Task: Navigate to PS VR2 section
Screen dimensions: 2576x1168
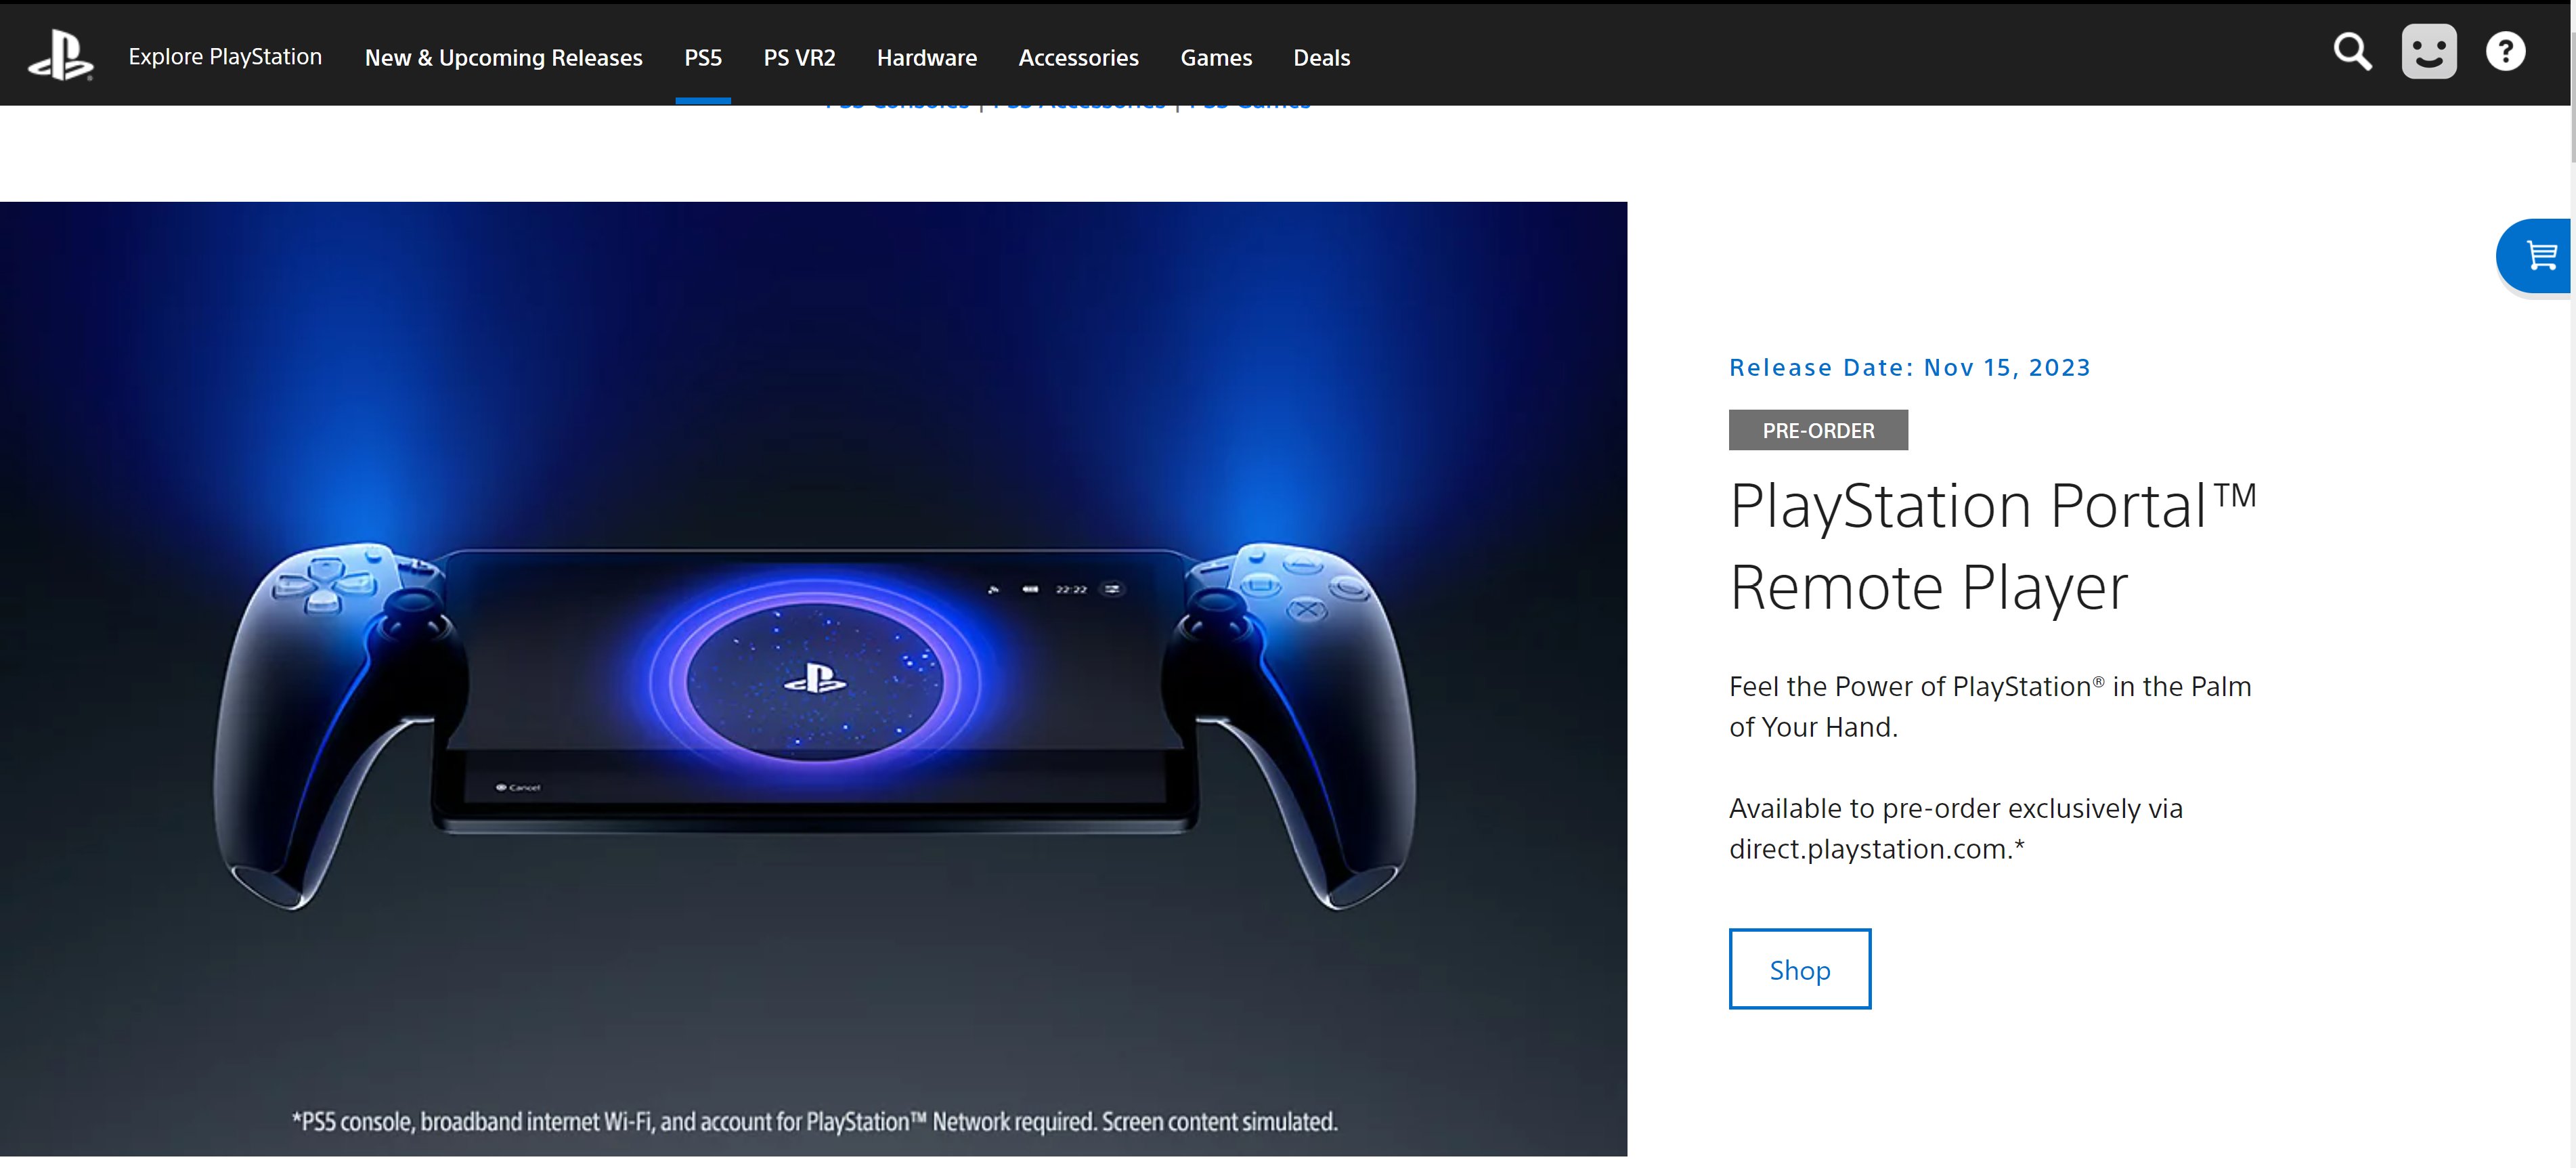Action: (x=800, y=56)
